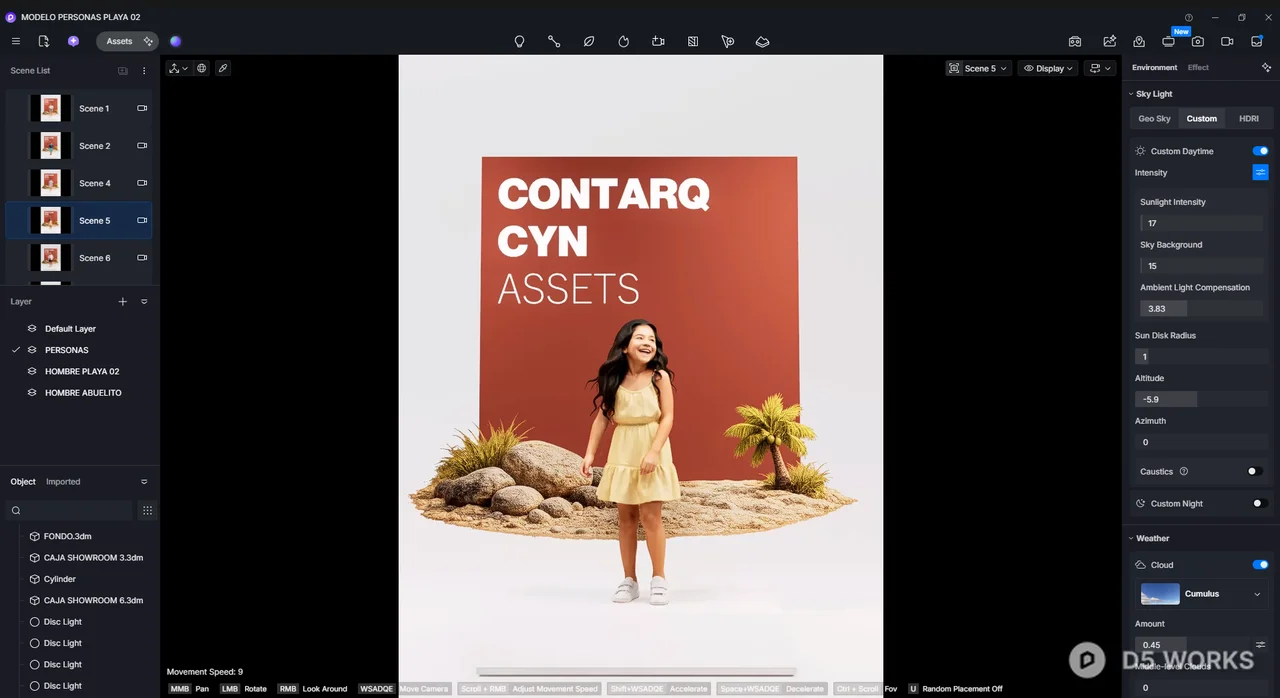Enable the Custom Night switch
Screen dimensions: 1280x698
(1260, 503)
